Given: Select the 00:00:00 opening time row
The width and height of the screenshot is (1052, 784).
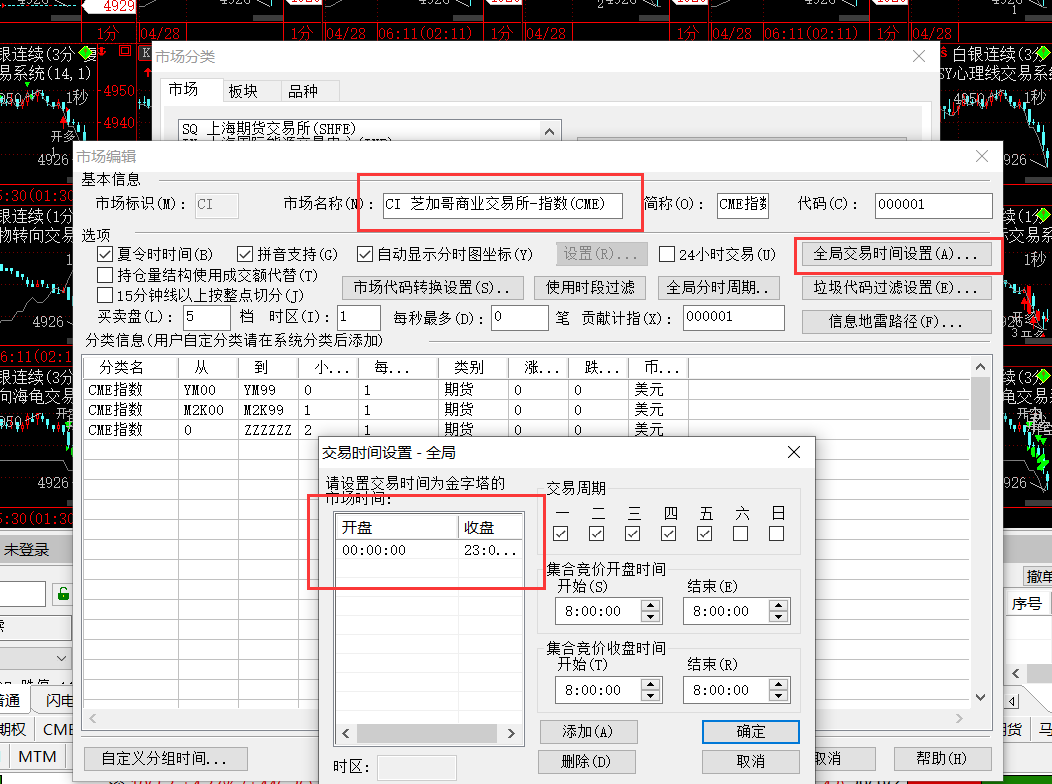Looking at the screenshot, I should [397, 550].
